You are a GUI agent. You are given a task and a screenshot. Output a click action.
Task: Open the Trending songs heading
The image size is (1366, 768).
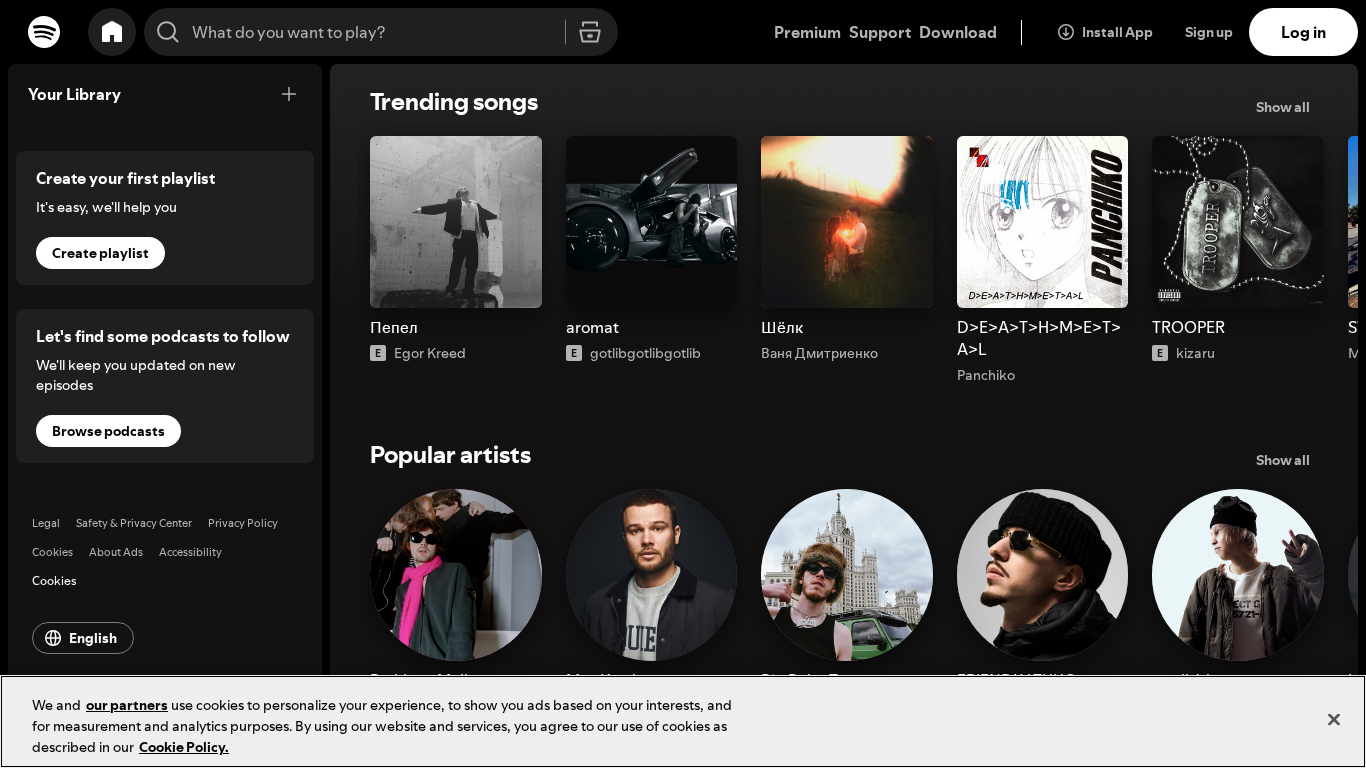click(454, 102)
